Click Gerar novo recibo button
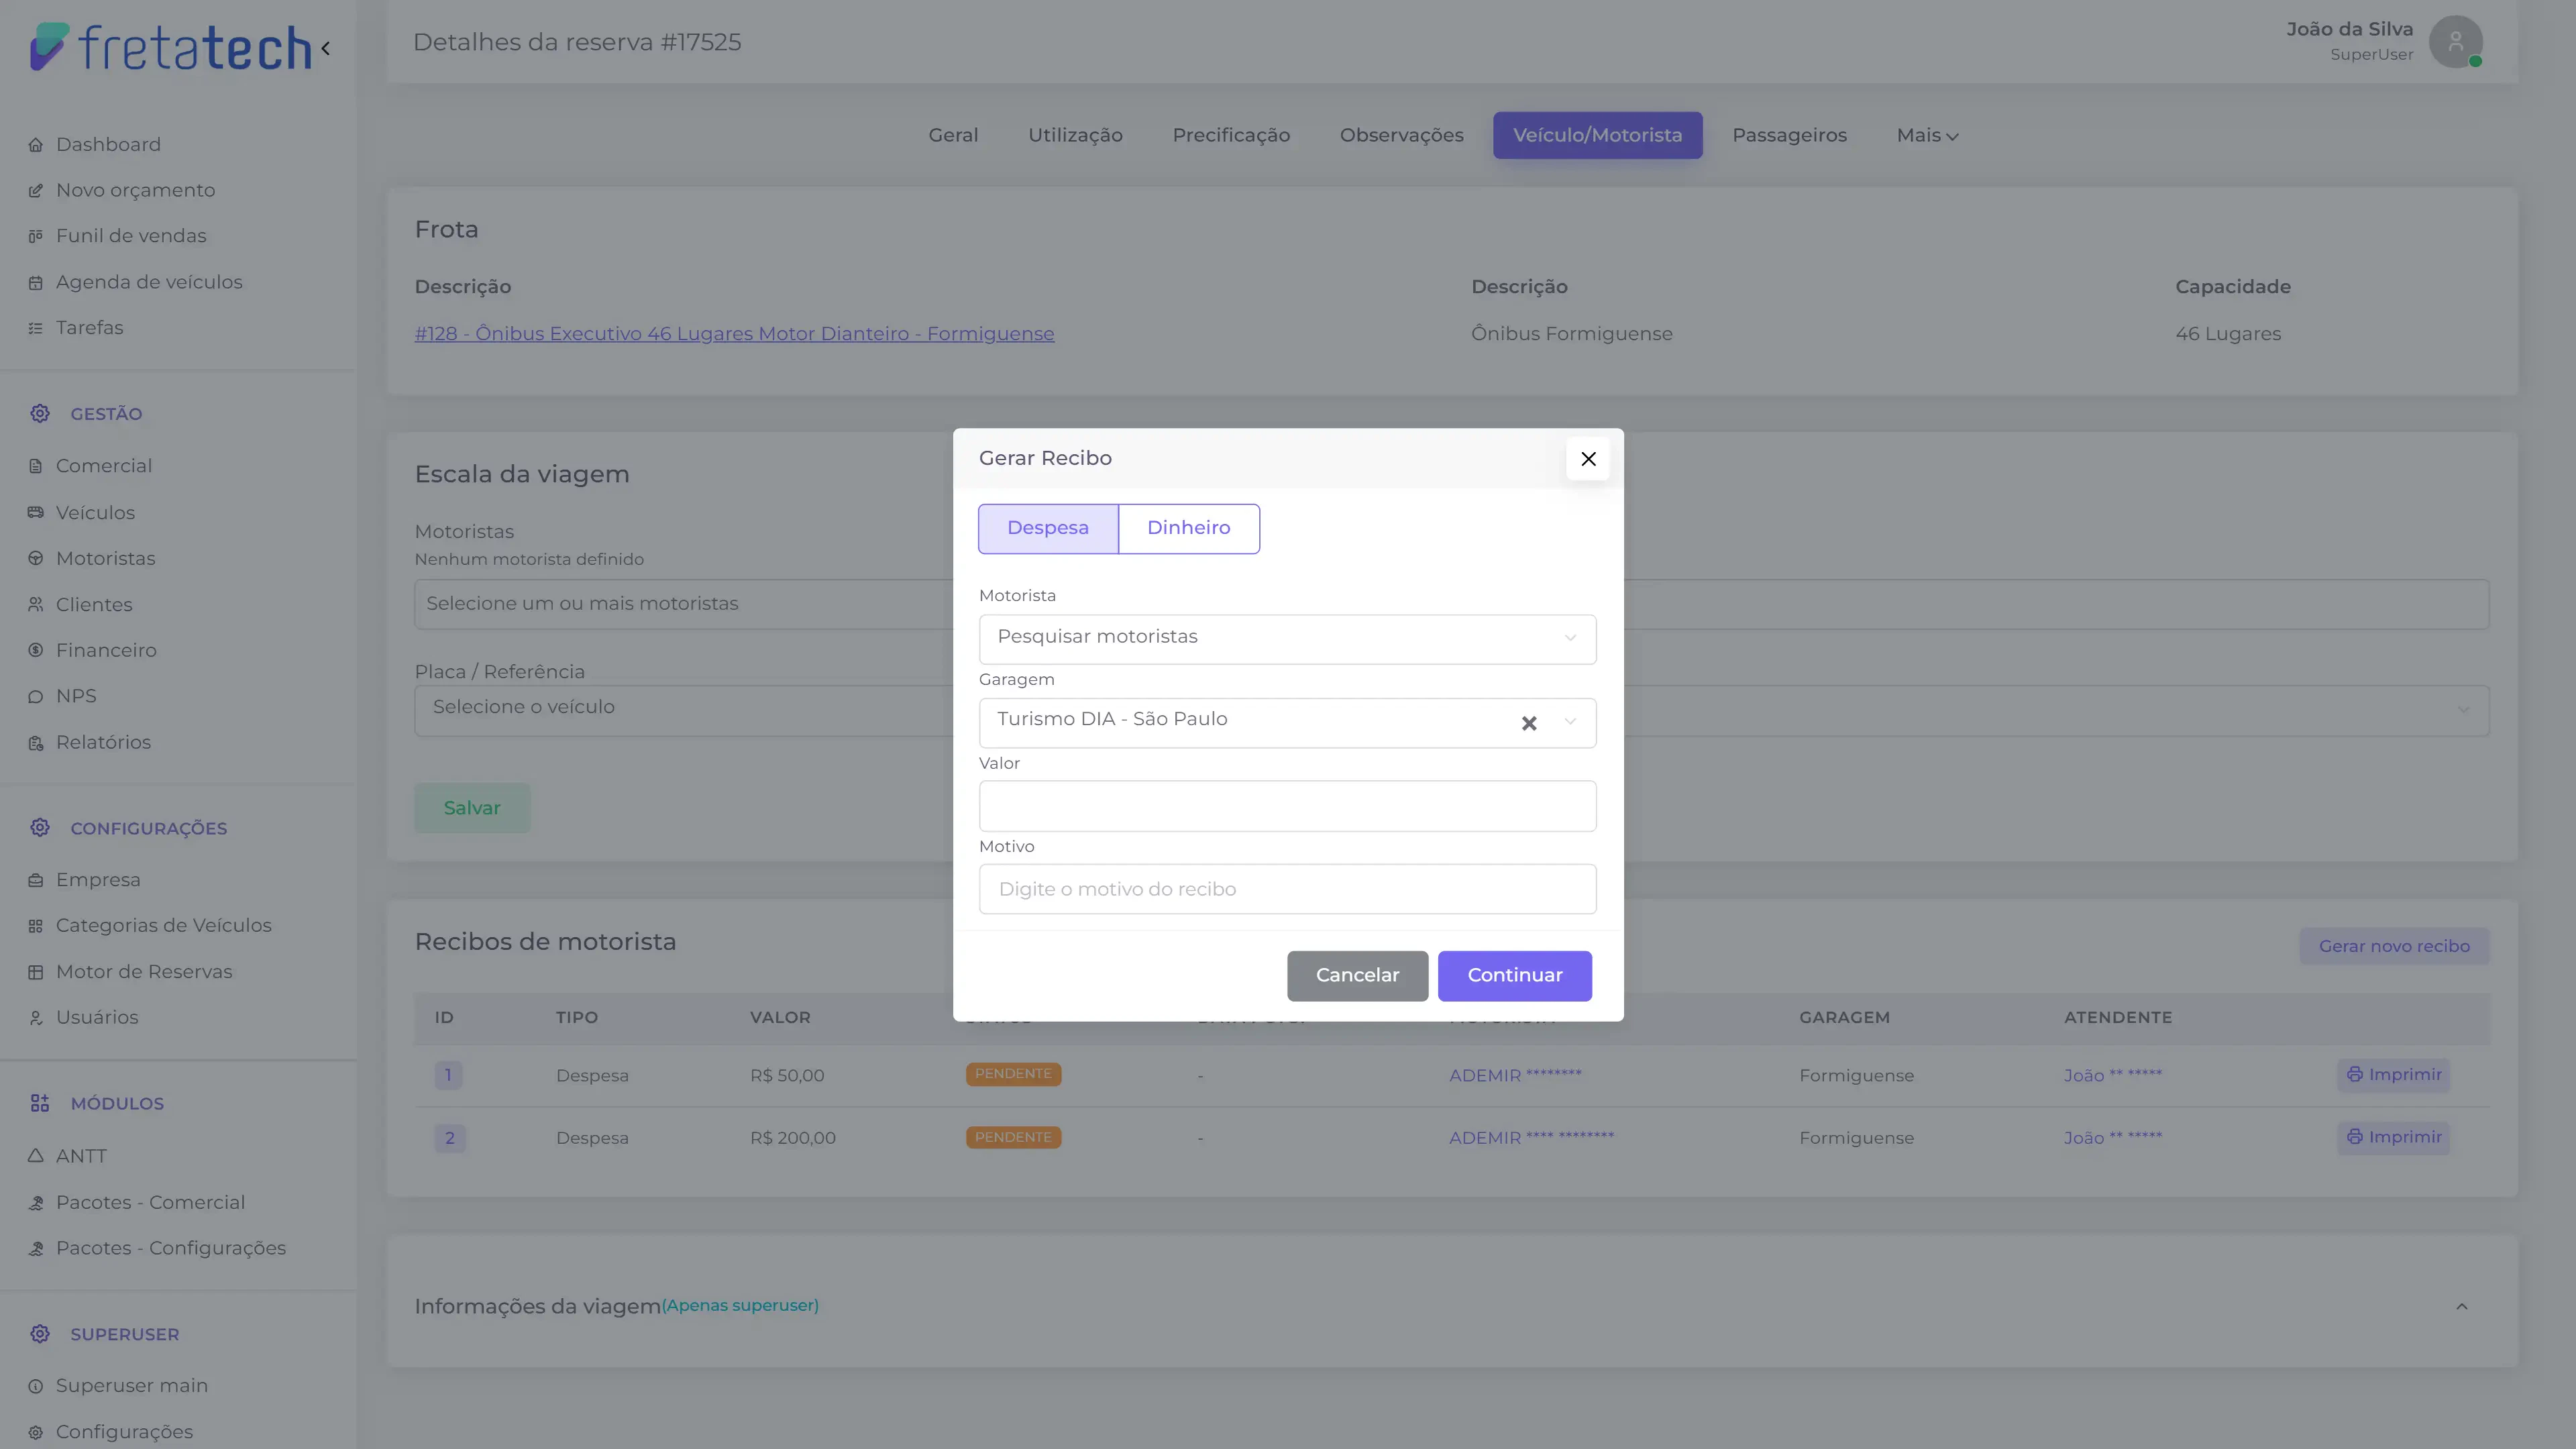Screen dimensions: 2576x1449 2393,947
